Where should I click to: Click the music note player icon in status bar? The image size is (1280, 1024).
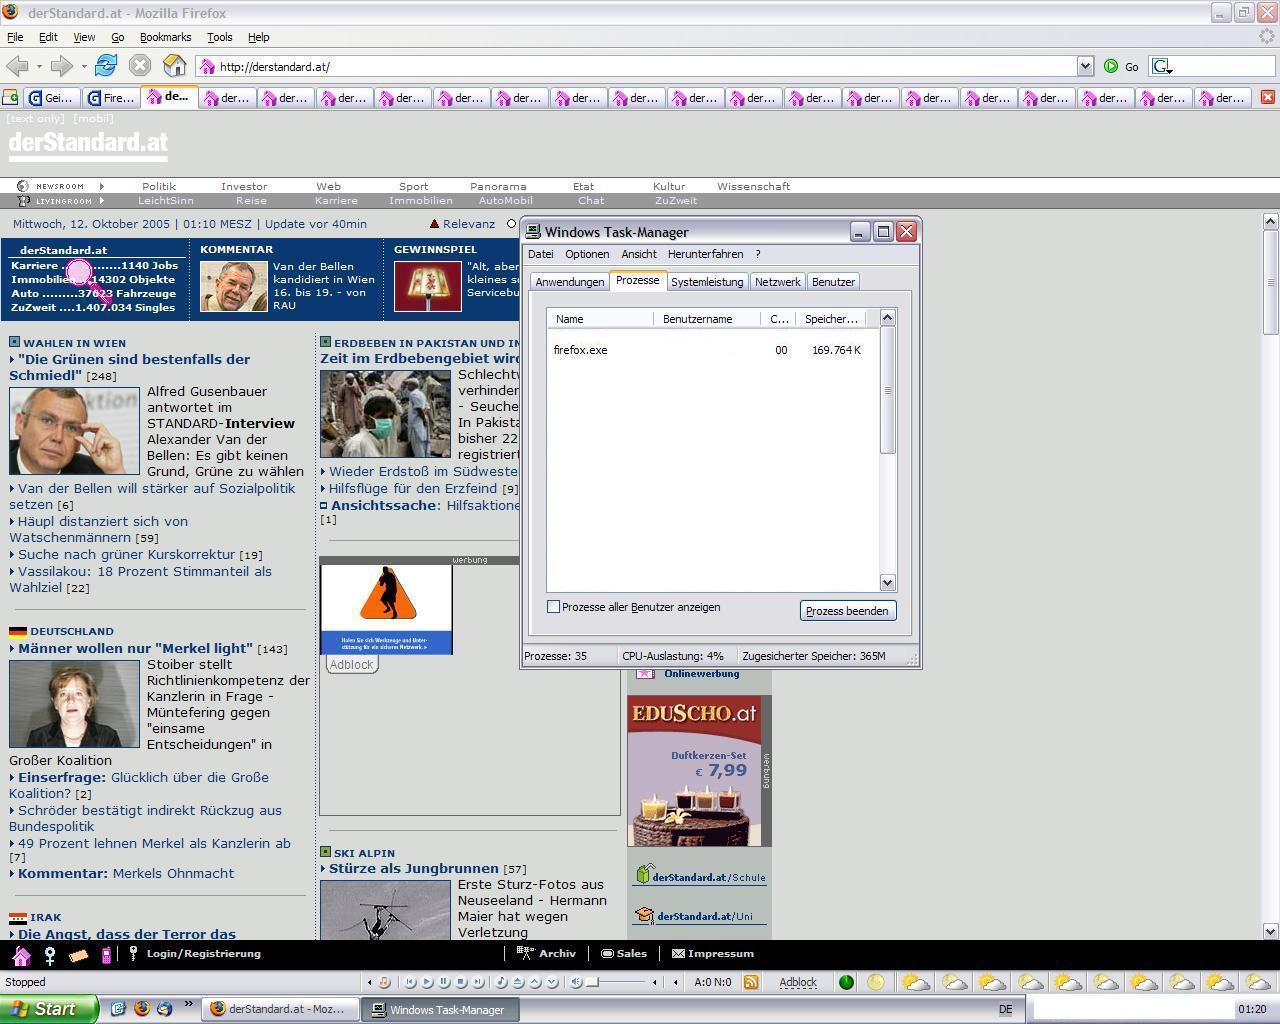(x=384, y=982)
